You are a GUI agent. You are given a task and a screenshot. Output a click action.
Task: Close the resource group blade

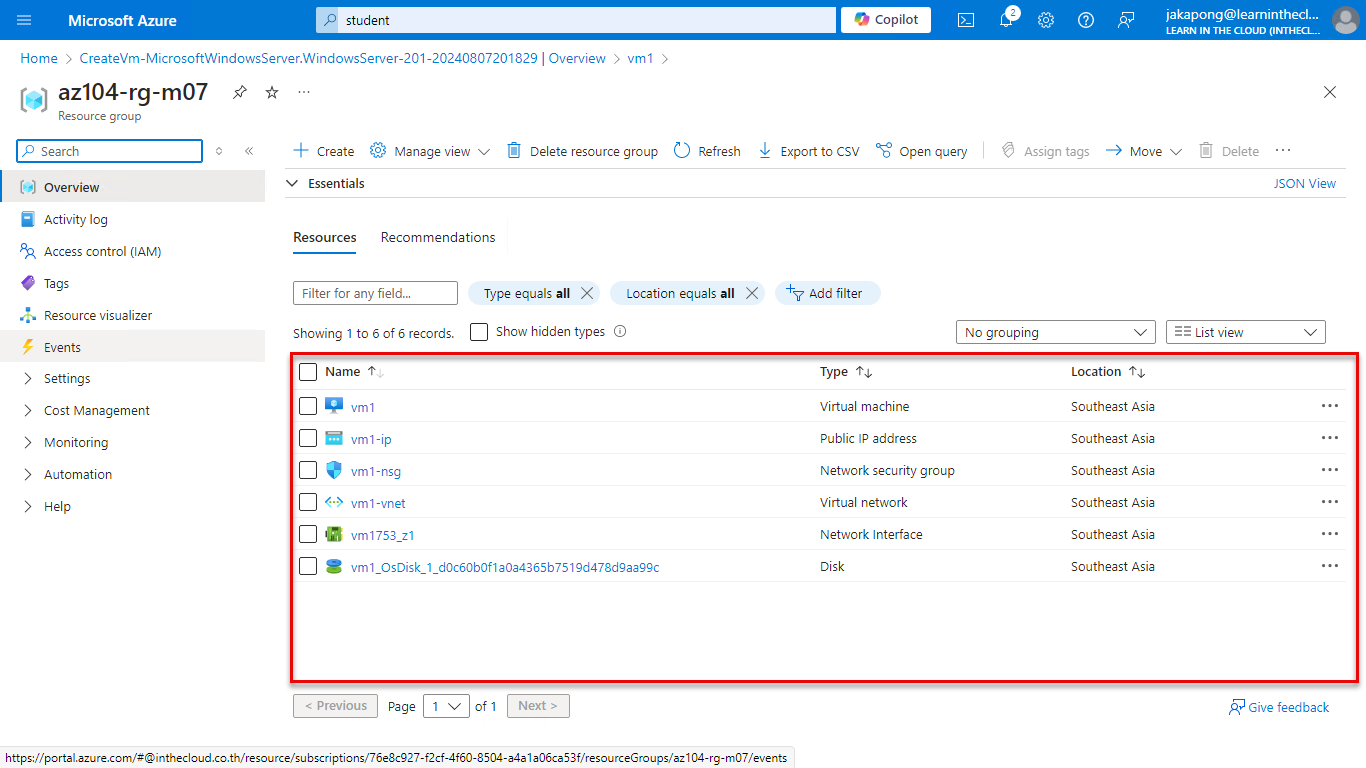(1330, 92)
